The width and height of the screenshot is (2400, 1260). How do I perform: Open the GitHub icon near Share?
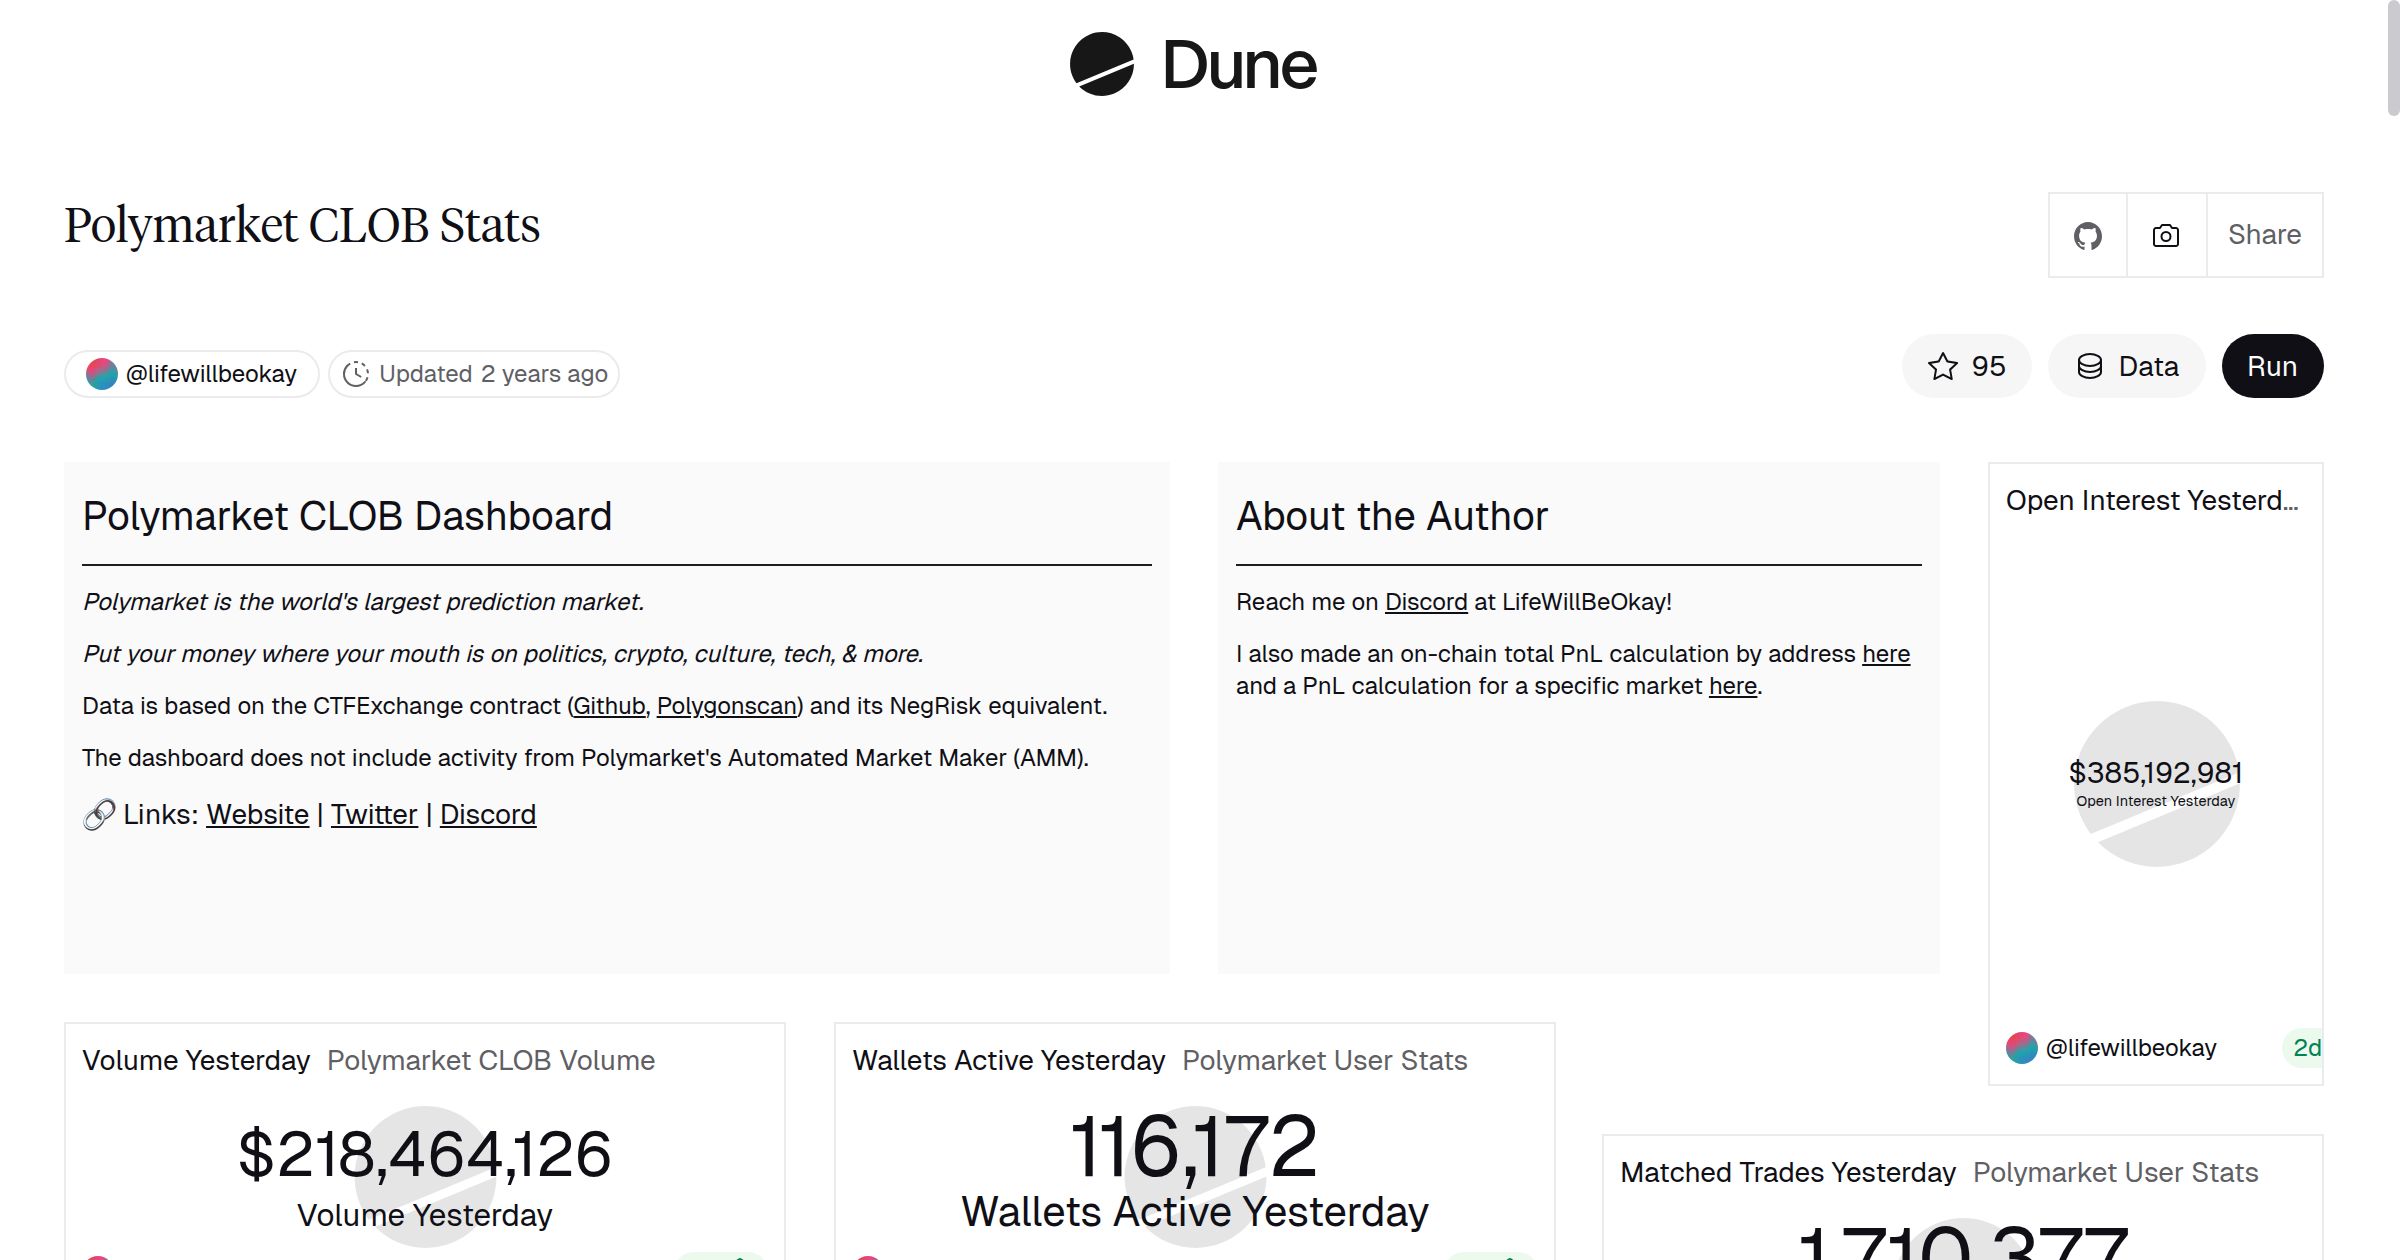[x=2088, y=235]
